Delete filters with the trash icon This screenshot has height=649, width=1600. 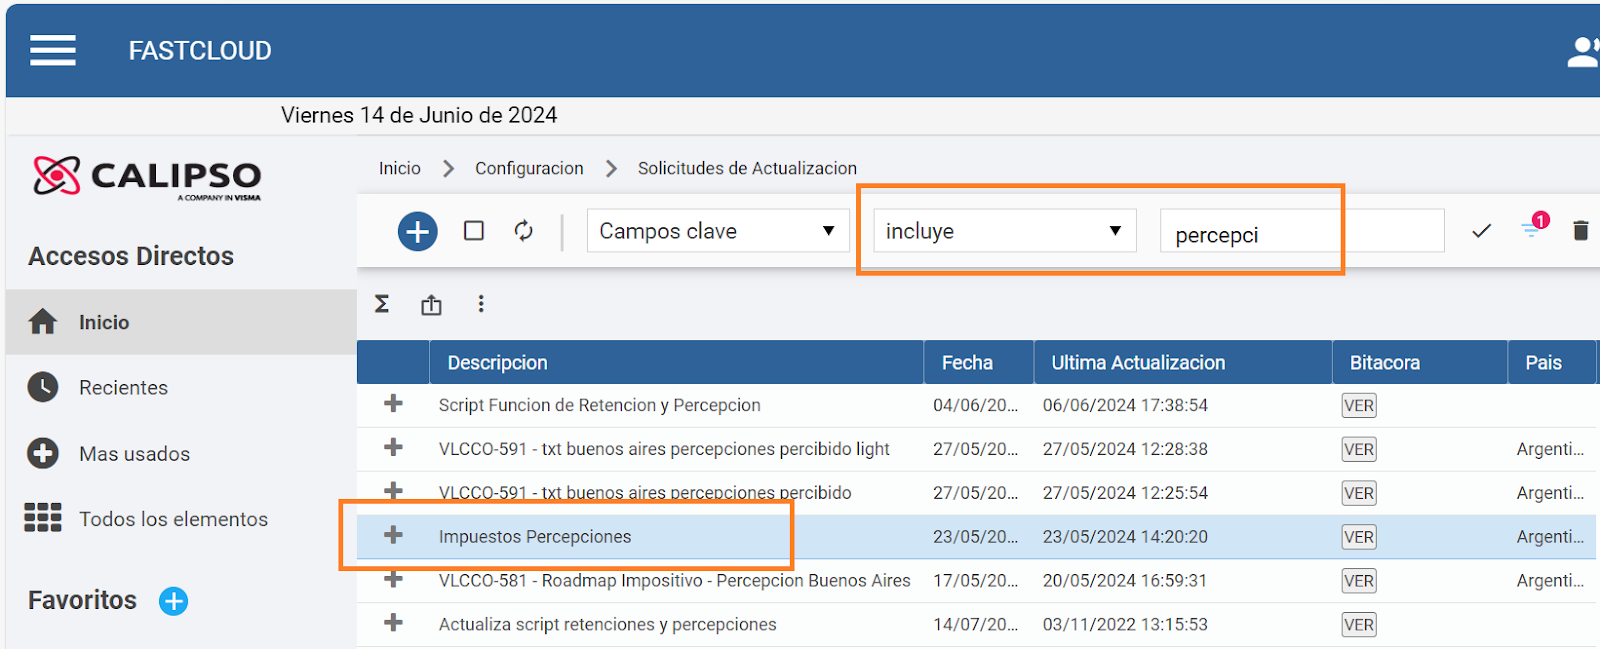(x=1581, y=231)
